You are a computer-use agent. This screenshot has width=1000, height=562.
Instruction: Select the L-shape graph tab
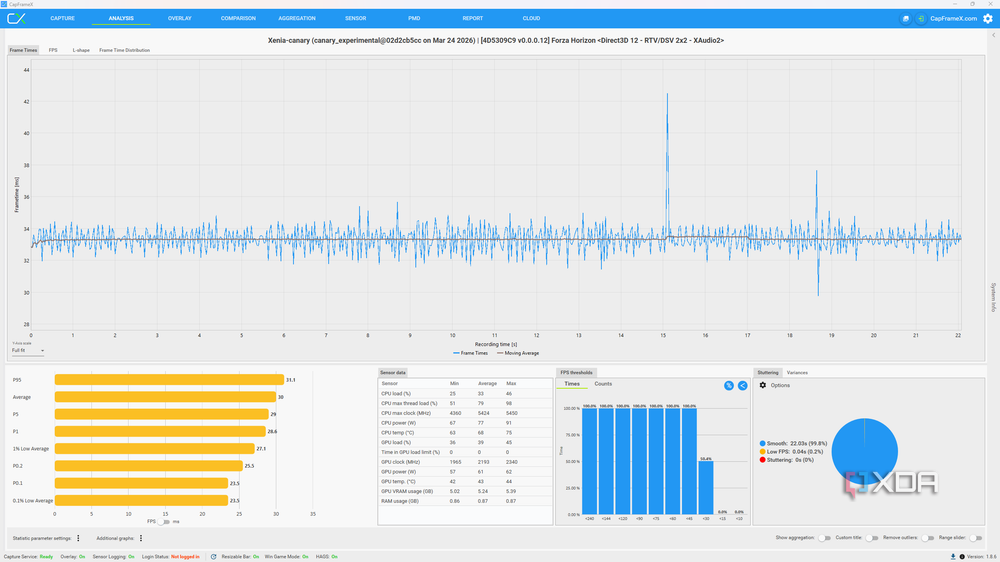[81, 50]
